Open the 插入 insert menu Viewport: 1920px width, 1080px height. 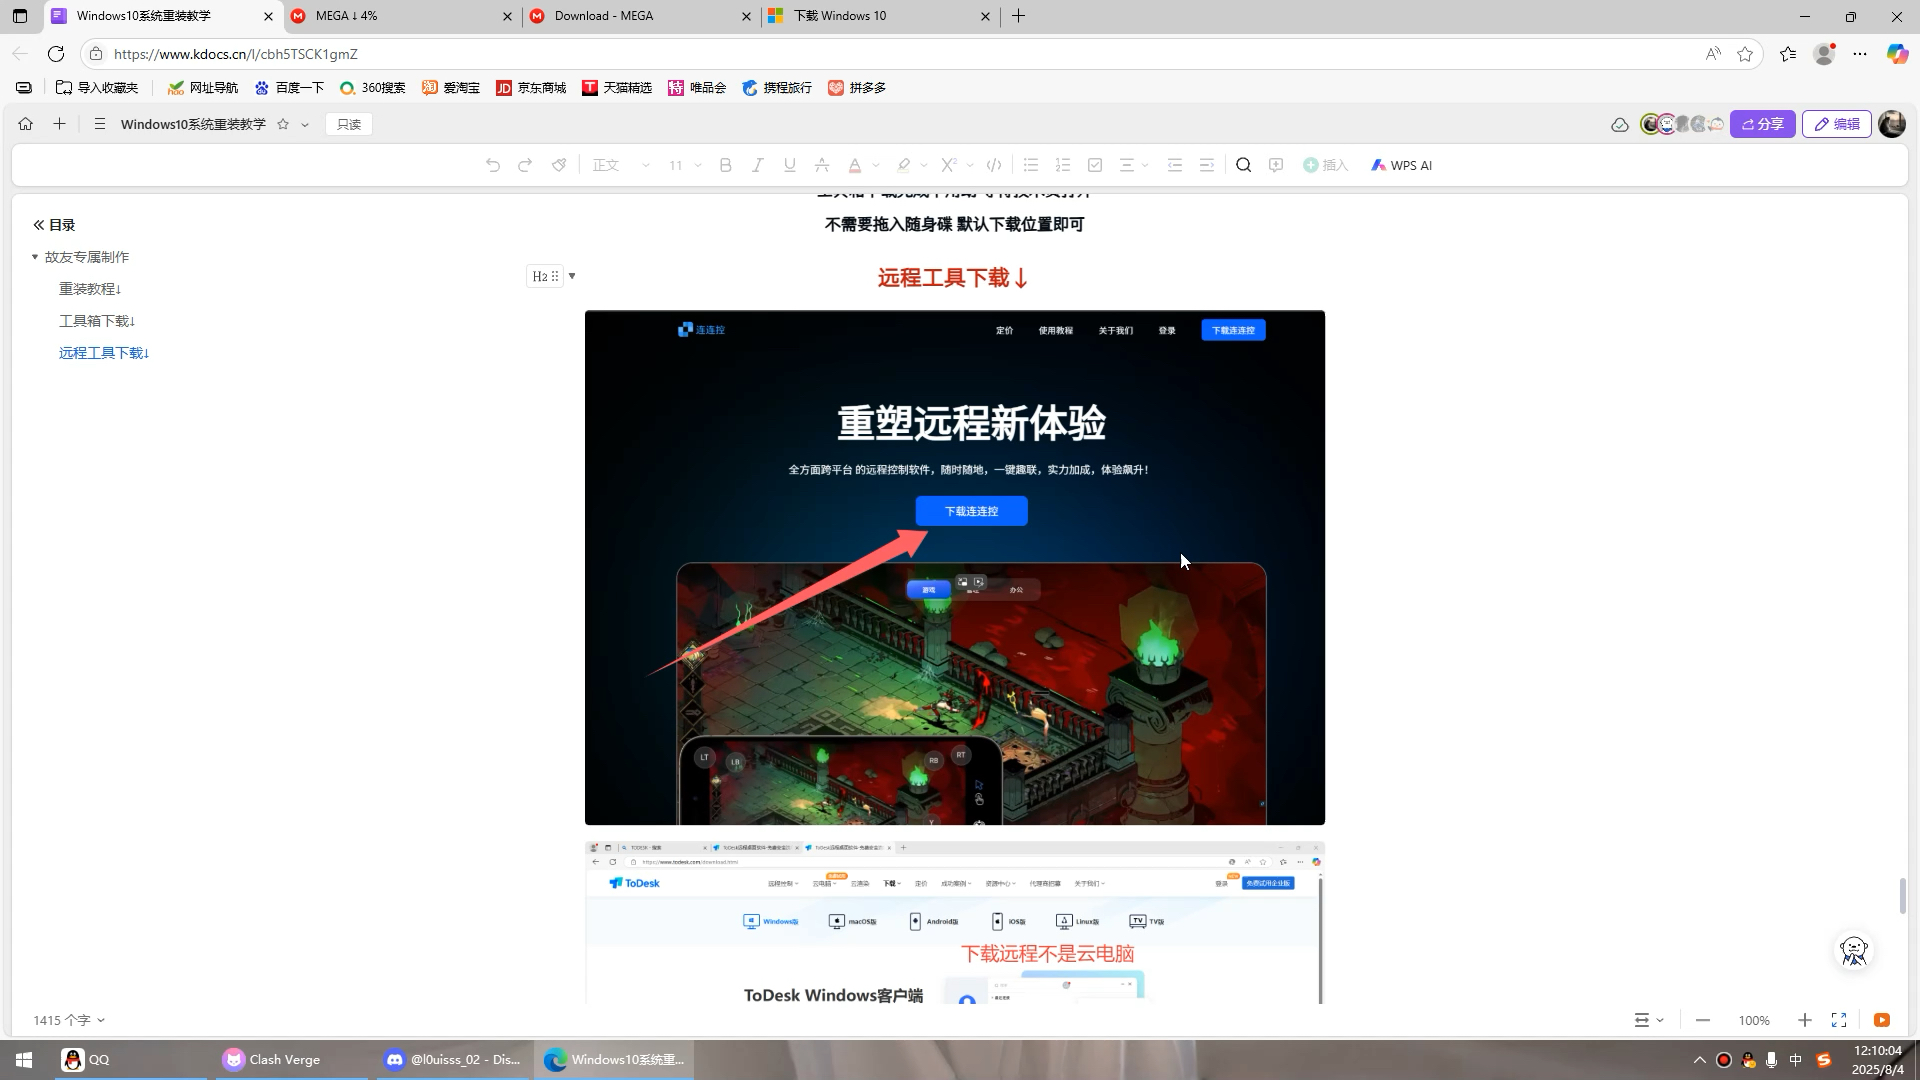(1325, 165)
